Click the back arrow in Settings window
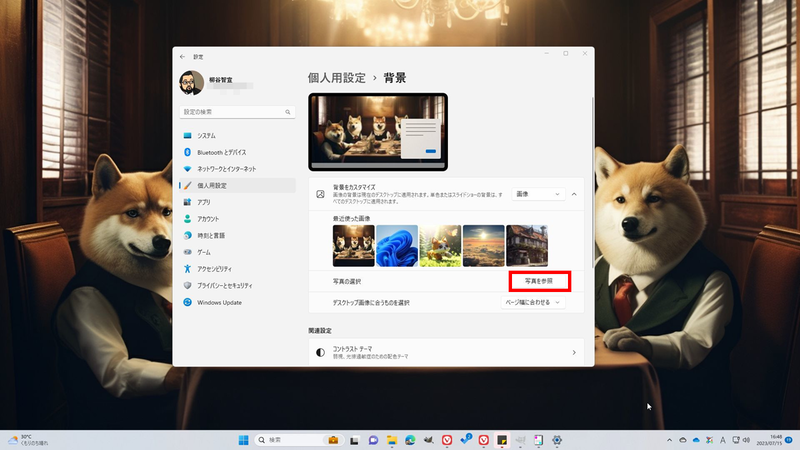800x450 pixels. point(183,57)
